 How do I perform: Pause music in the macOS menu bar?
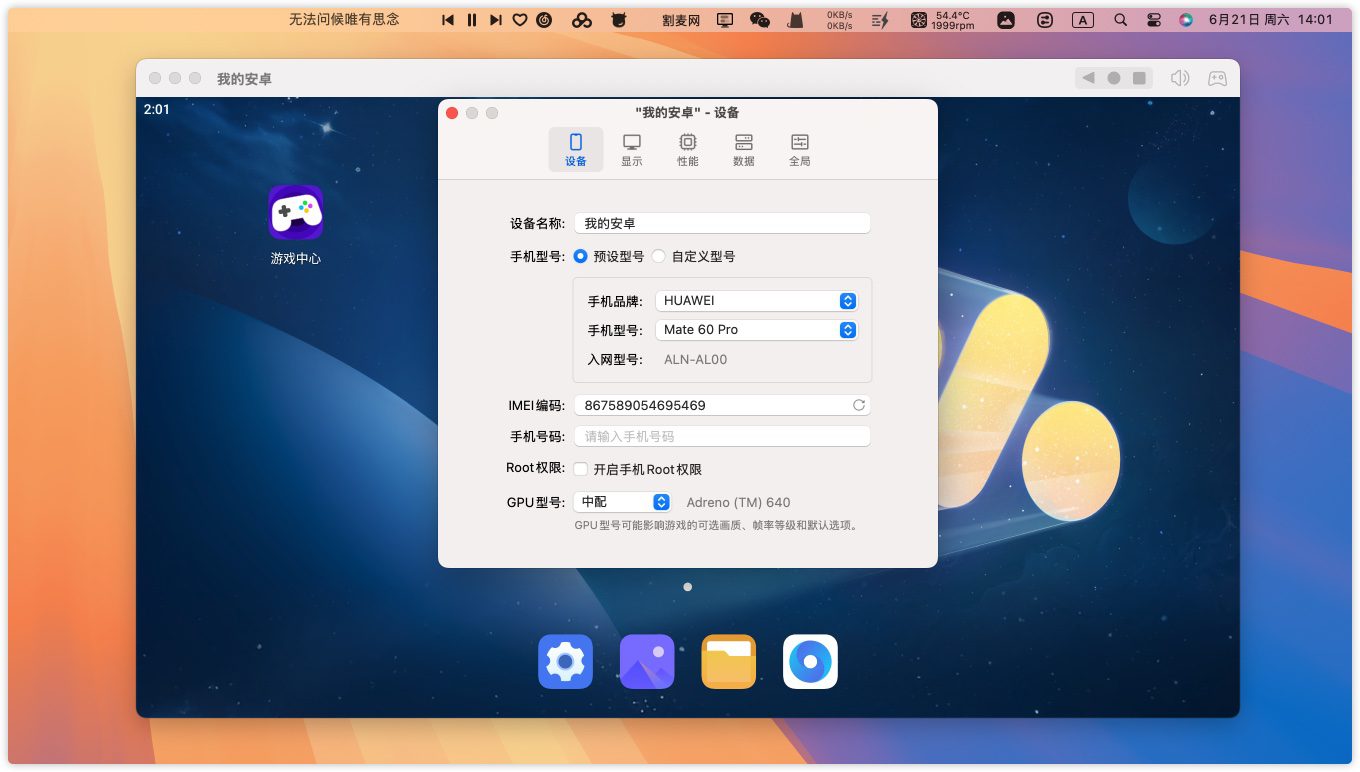pos(472,19)
